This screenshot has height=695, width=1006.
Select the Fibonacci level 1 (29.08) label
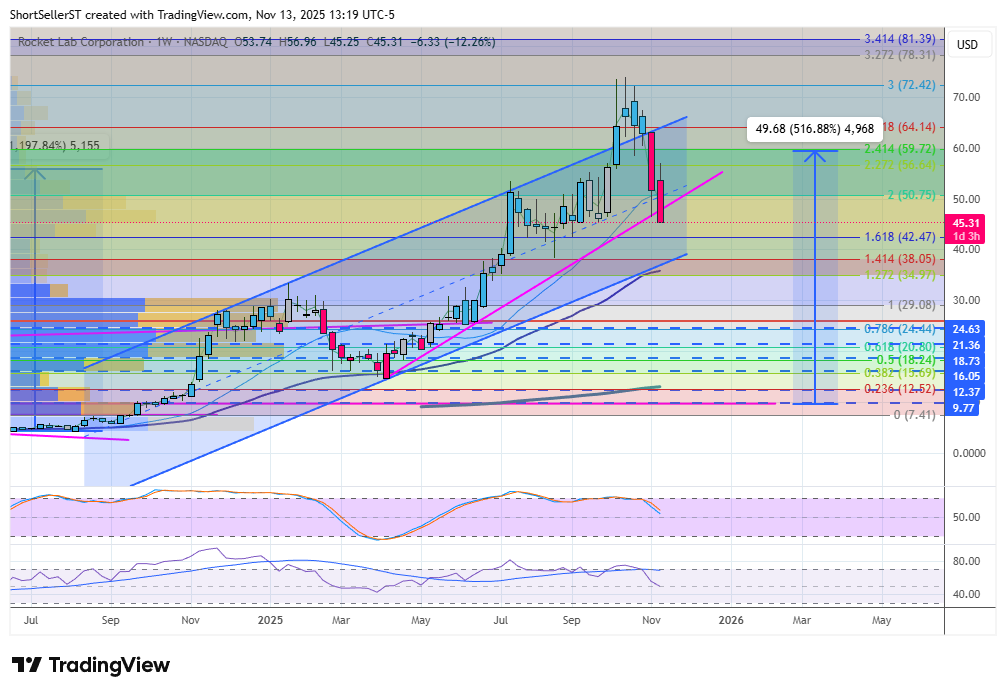click(x=912, y=305)
